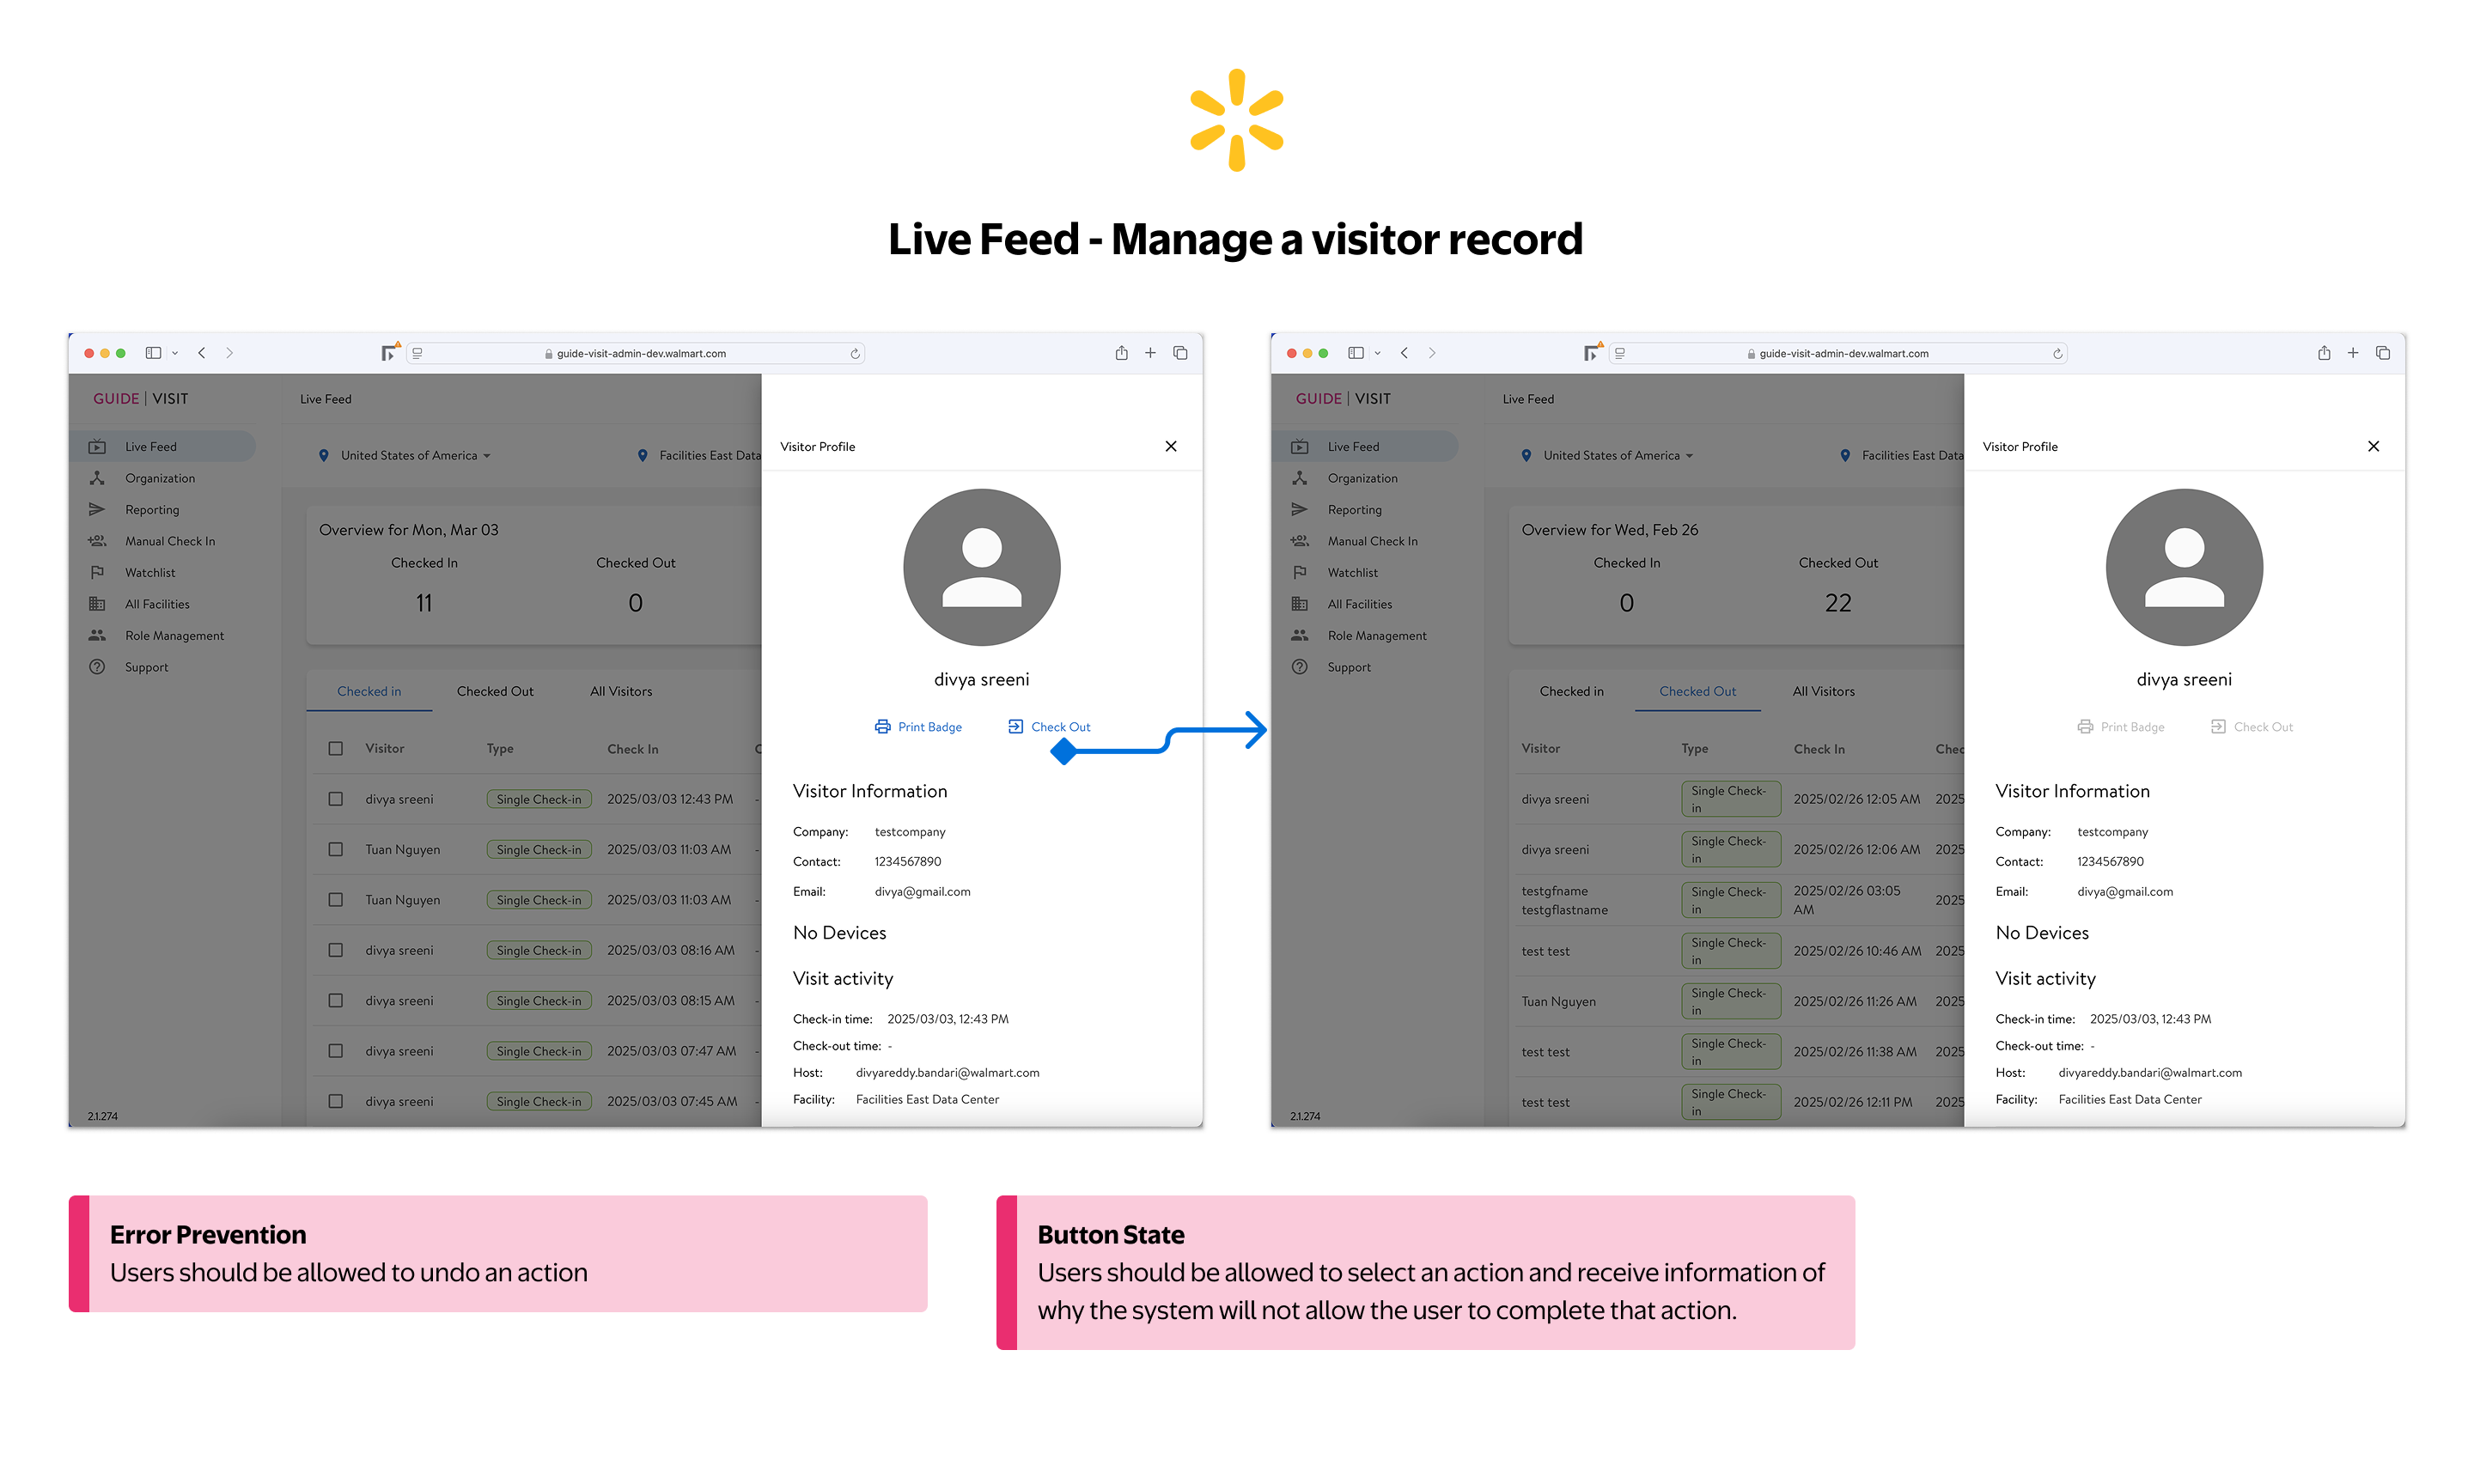Image resolution: width=2474 pixels, height=1484 pixels.
Task: Expand United States of America dropdown, left window
Action: click(x=405, y=455)
